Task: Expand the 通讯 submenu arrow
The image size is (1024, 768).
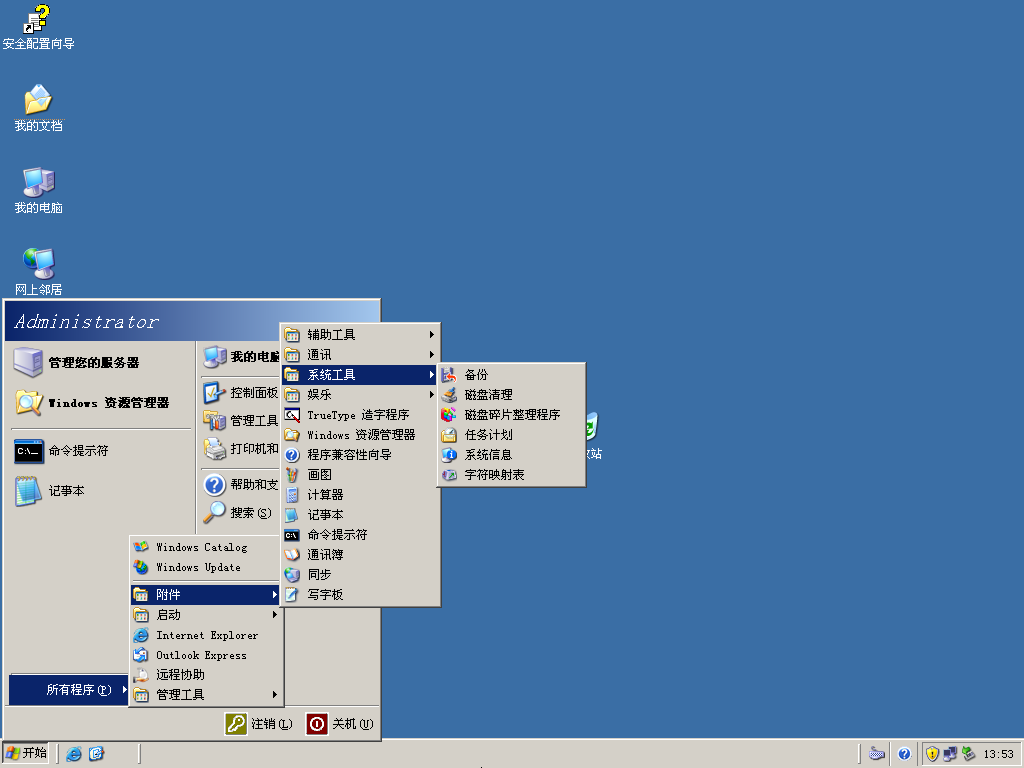Action: pyautogui.click(x=432, y=355)
